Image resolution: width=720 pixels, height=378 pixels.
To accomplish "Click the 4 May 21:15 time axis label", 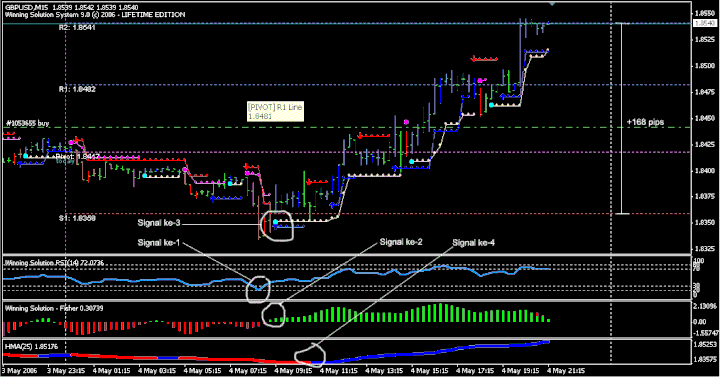I will 566,371.
